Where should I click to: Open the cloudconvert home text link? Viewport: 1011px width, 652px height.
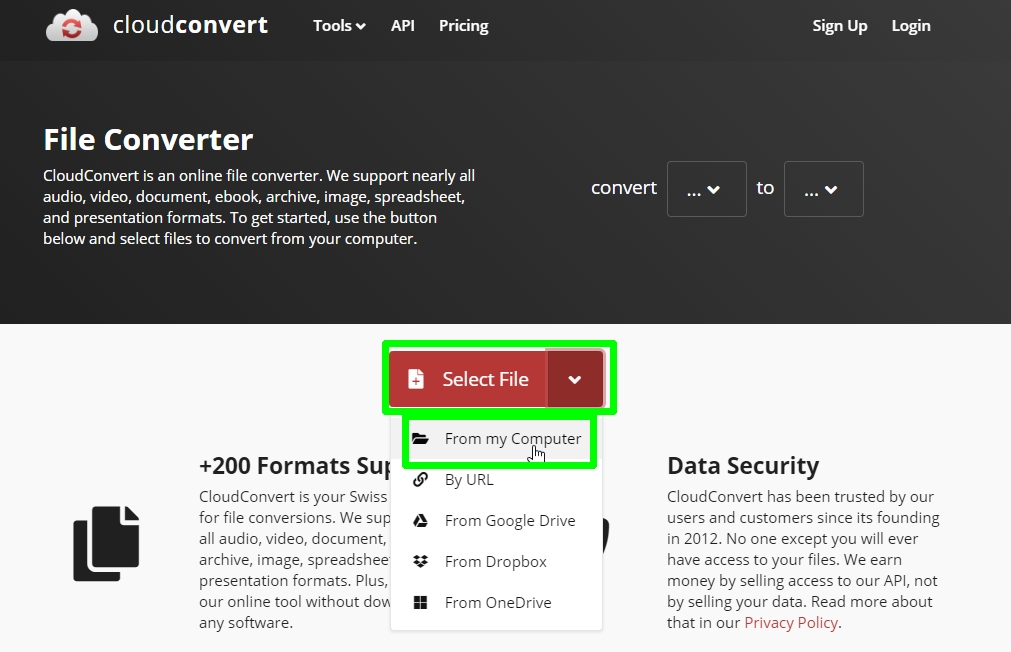tap(190, 25)
